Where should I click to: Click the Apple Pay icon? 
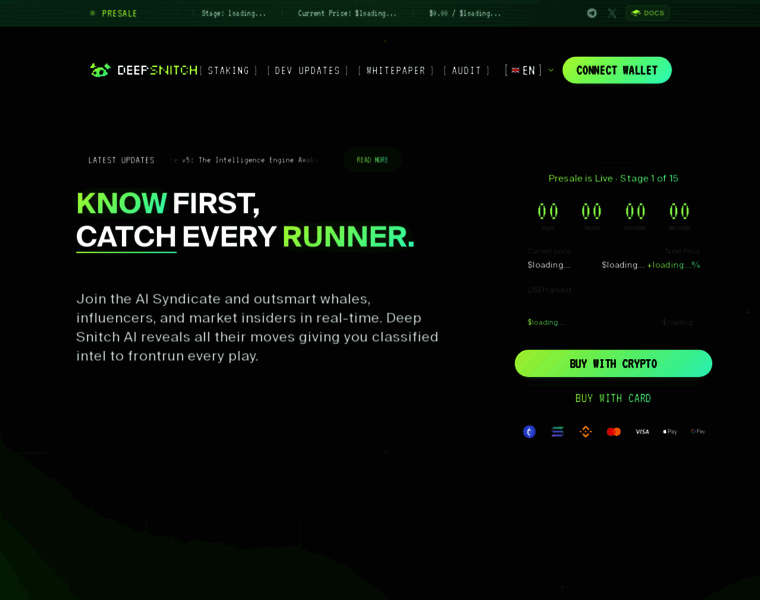[x=670, y=431]
